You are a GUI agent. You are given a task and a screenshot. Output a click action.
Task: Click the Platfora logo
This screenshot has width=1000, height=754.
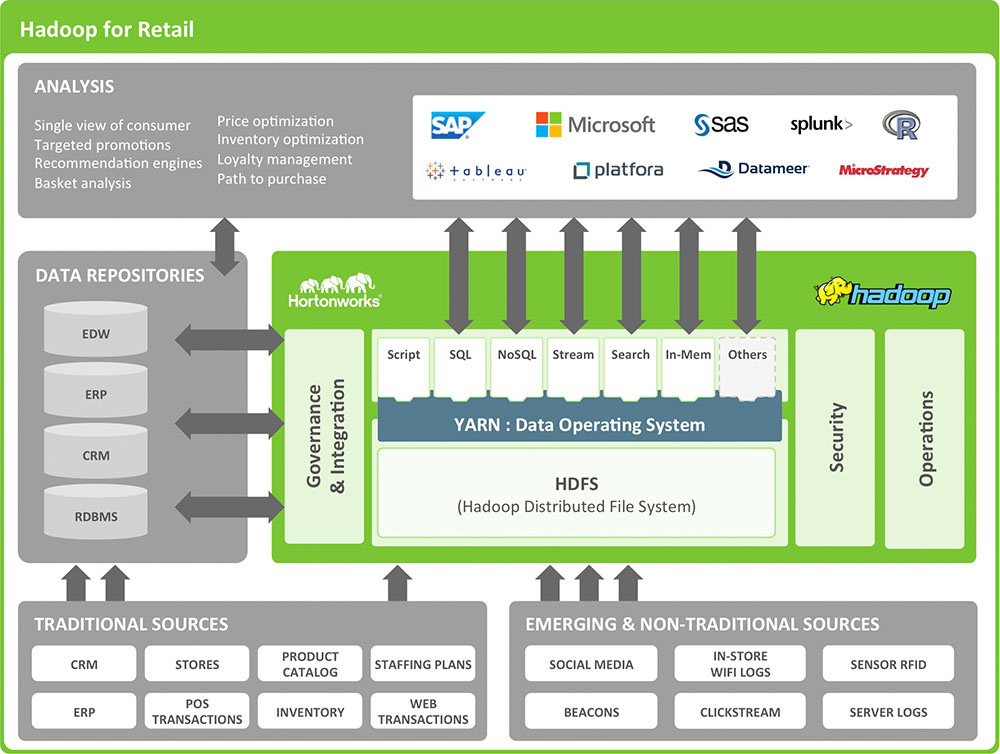618,170
